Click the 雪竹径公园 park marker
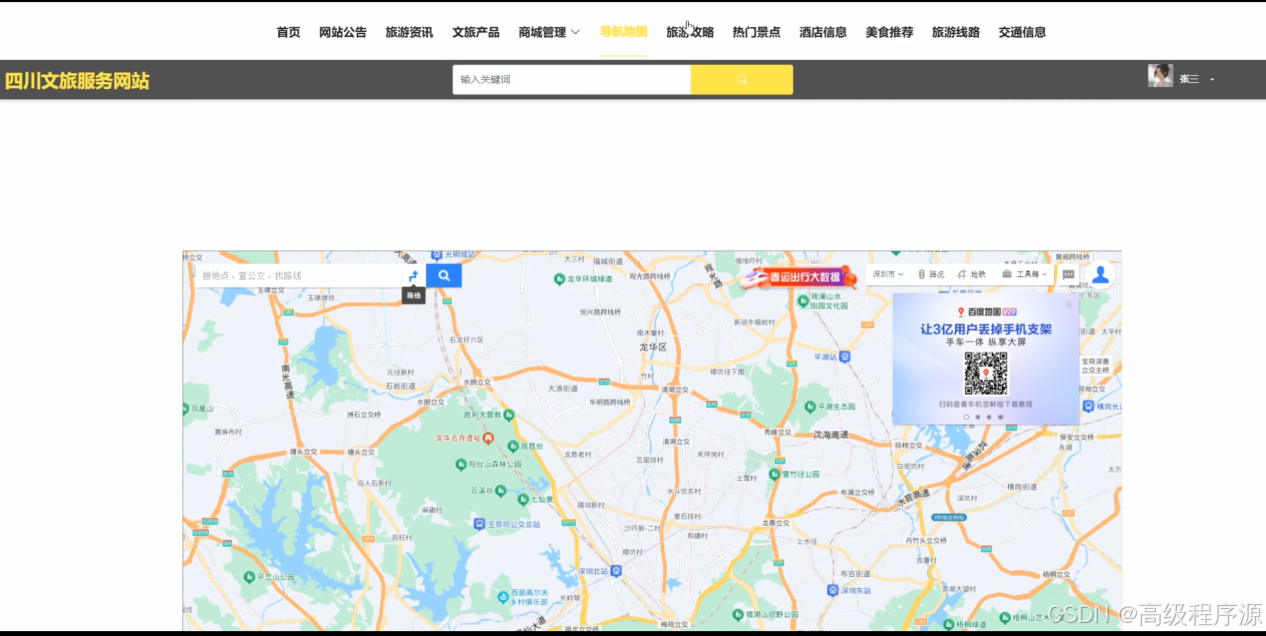The width and height of the screenshot is (1266, 636). click(774, 474)
